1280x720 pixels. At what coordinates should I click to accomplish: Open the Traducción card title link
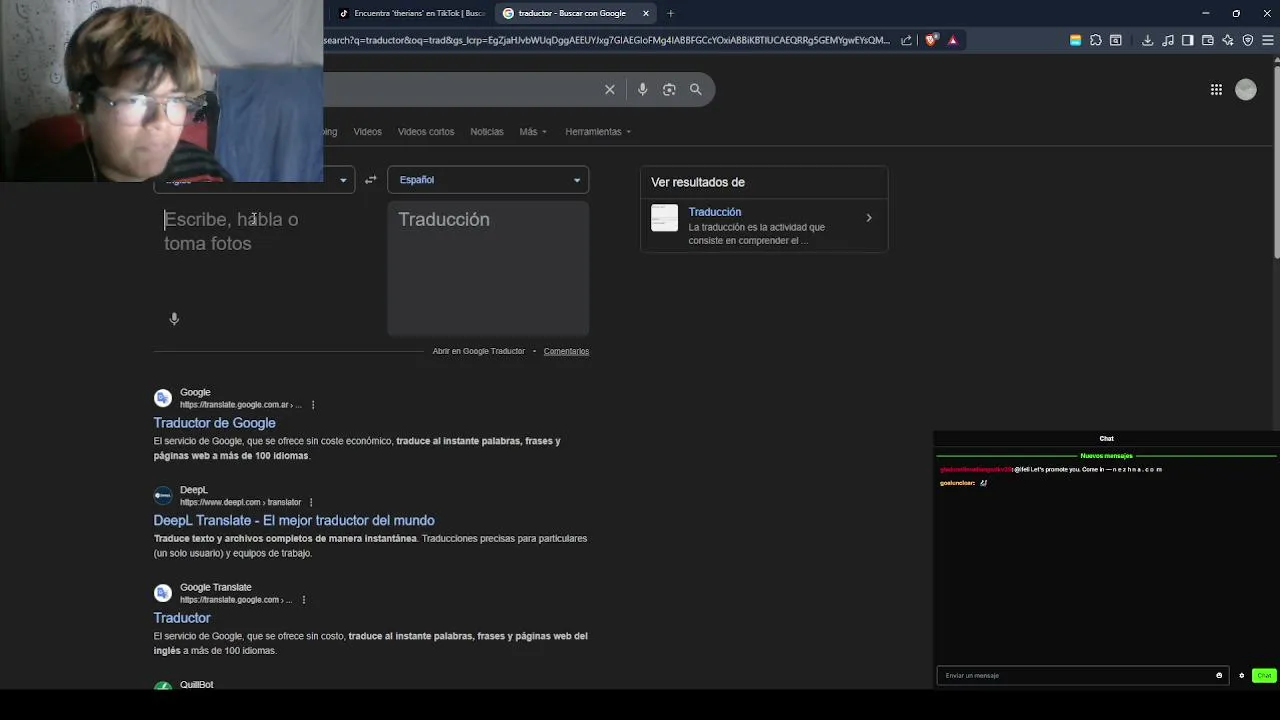(715, 212)
